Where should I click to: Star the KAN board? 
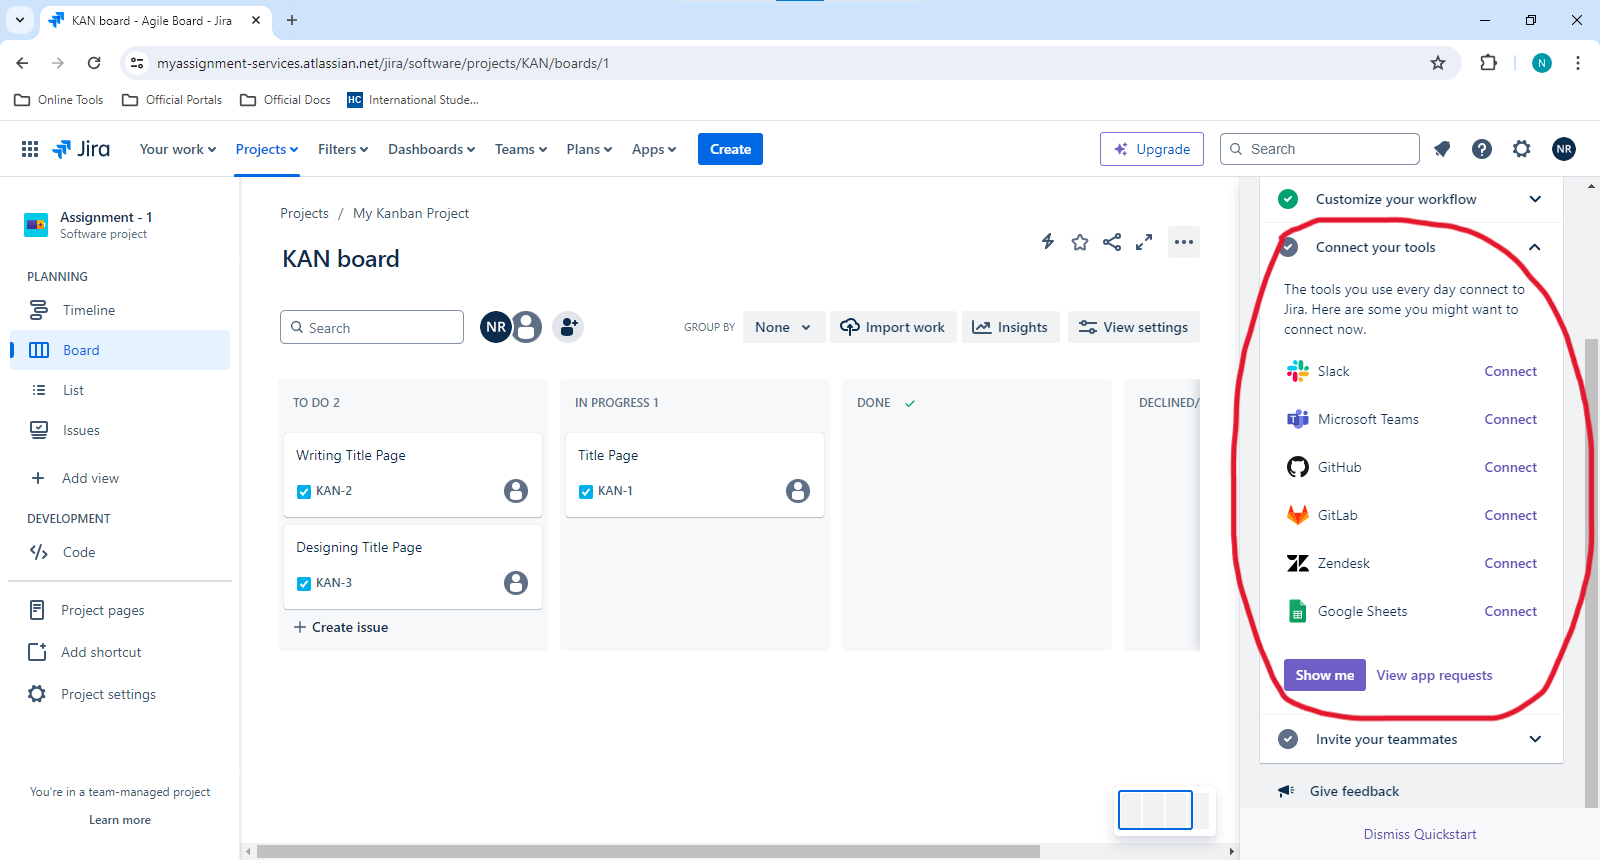[x=1080, y=242]
